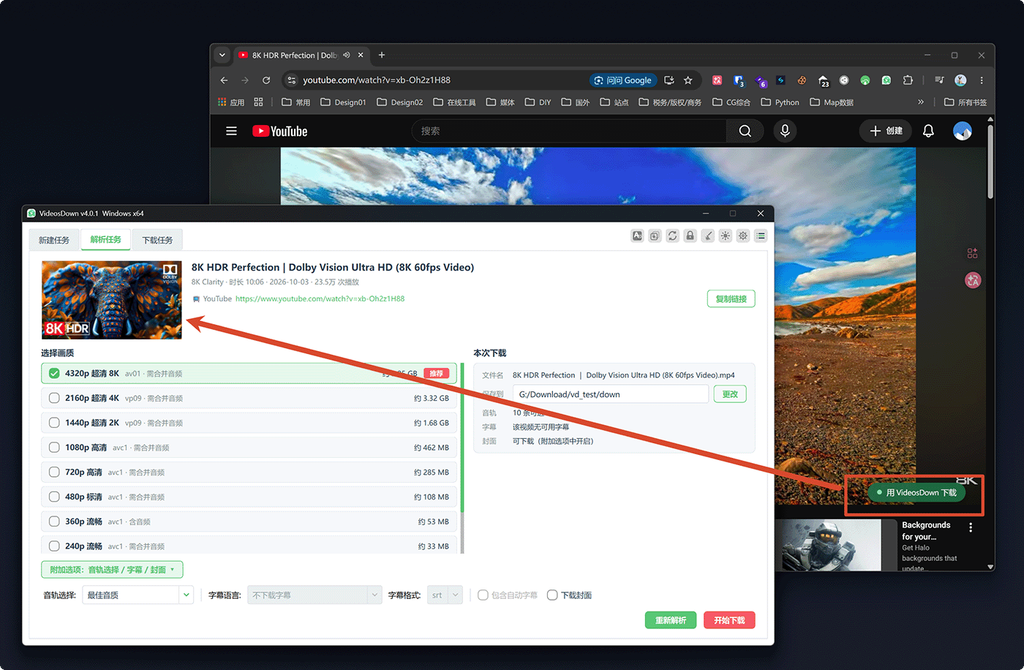Bookmark this page with the star icon
Image resolution: width=1024 pixels, height=670 pixels.
click(x=688, y=80)
